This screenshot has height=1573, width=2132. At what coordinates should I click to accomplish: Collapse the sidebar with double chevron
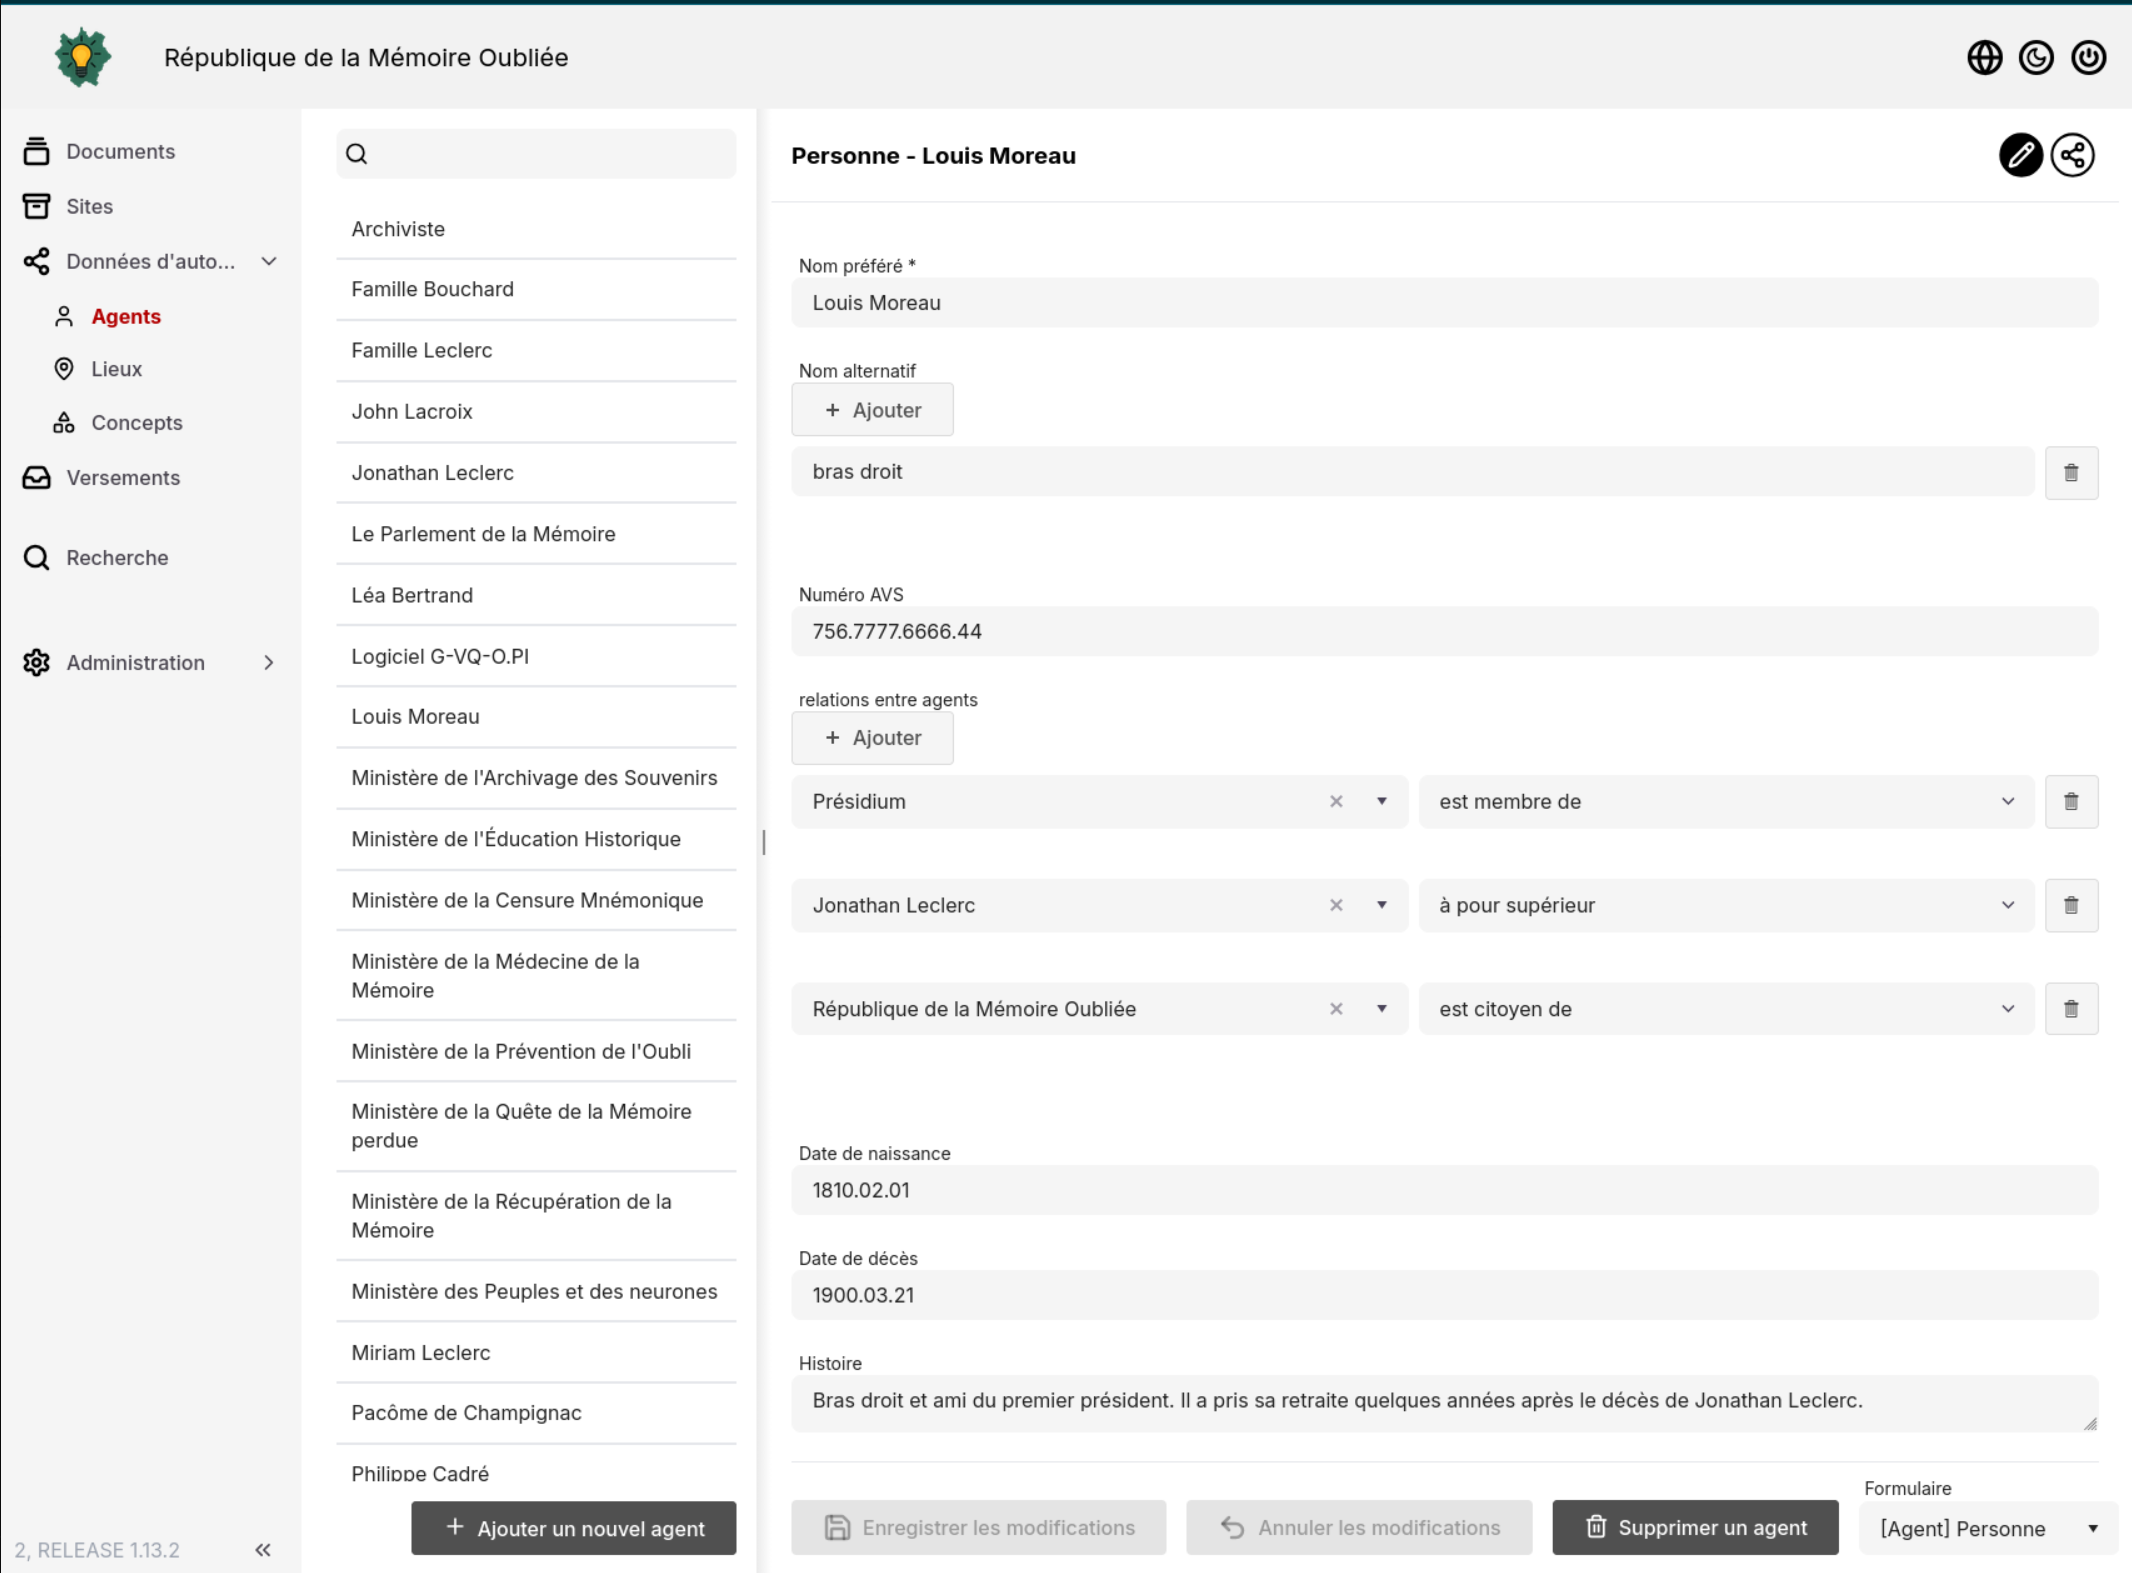pyautogui.click(x=263, y=1550)
